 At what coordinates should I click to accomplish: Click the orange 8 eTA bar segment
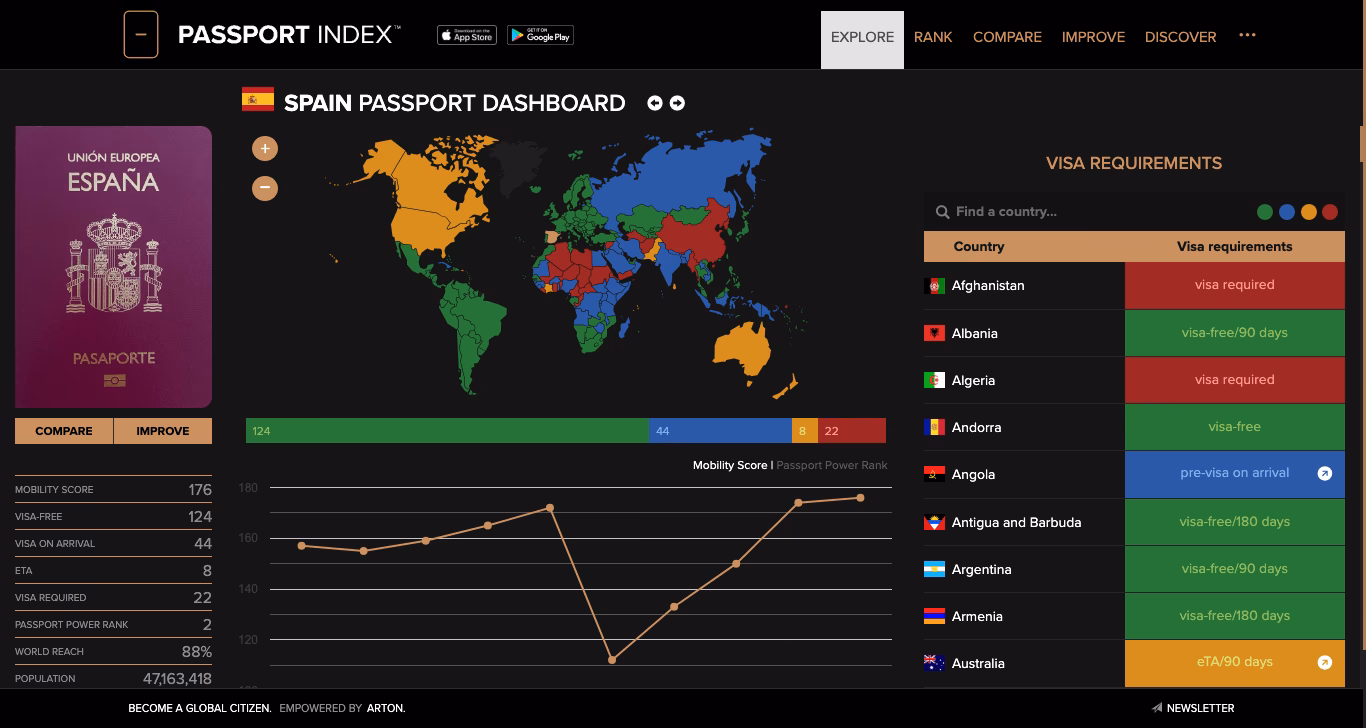click(x=805, y=431)
